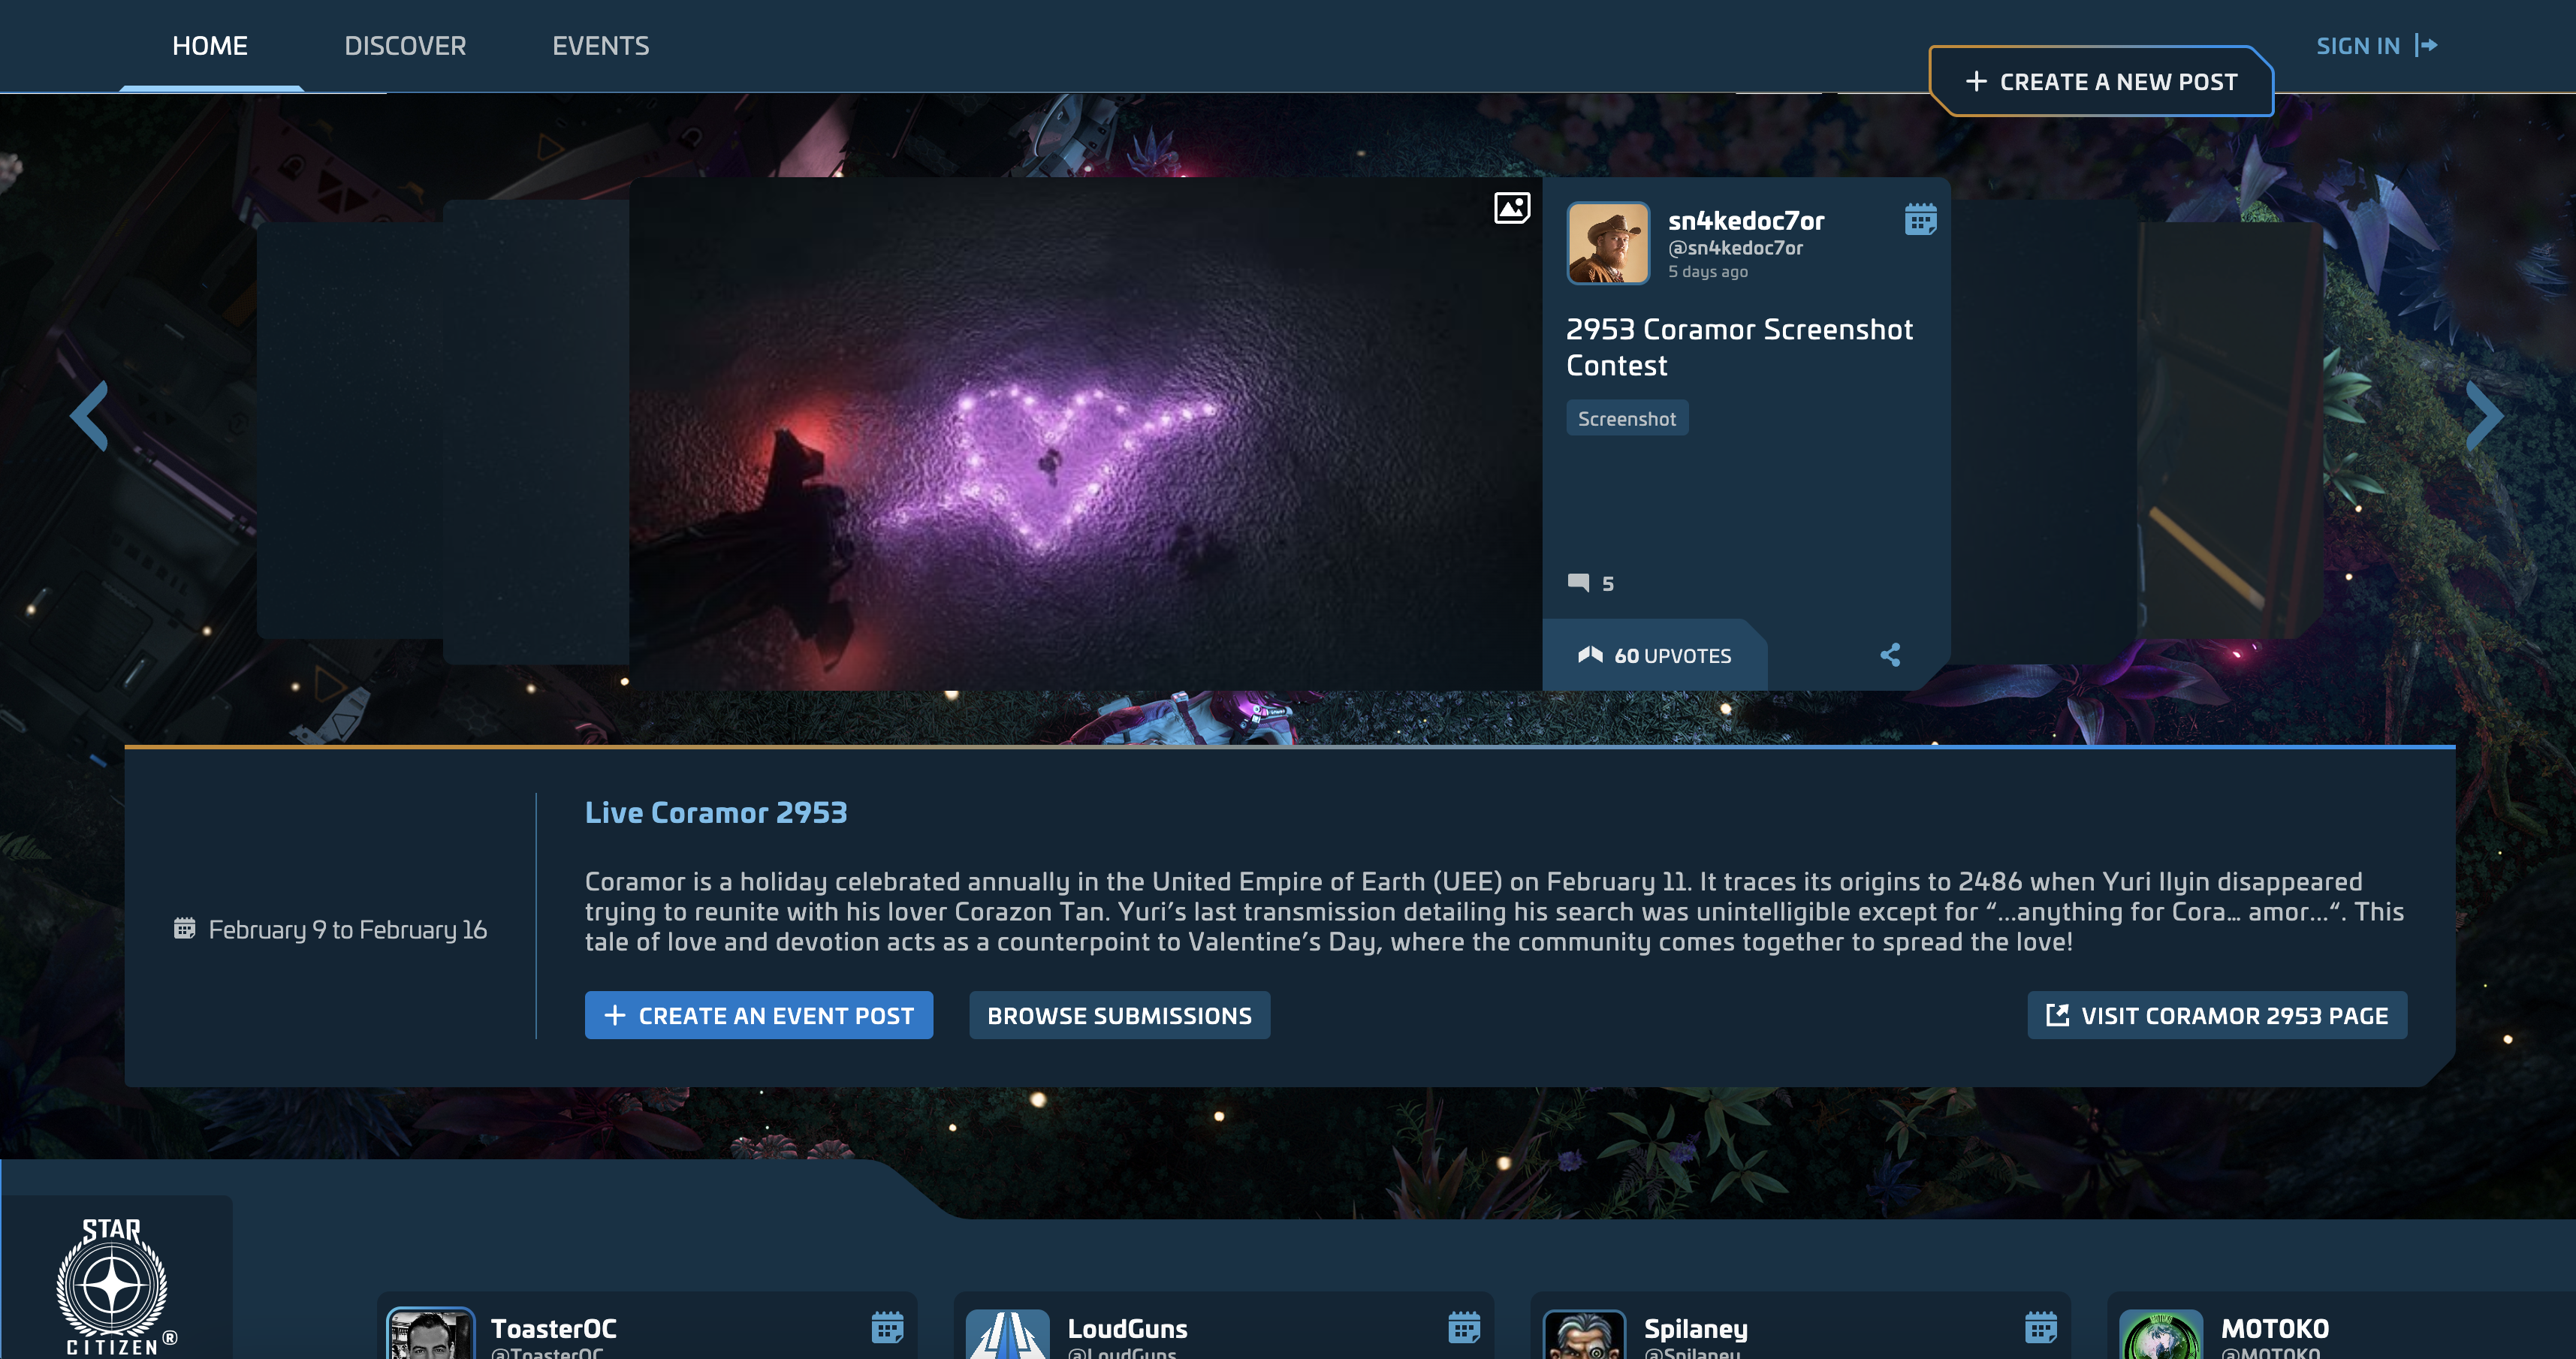Screen dimensions: 2576x1359
Task: Click Create a New Post button
Action: click(x=2101, y=82)
